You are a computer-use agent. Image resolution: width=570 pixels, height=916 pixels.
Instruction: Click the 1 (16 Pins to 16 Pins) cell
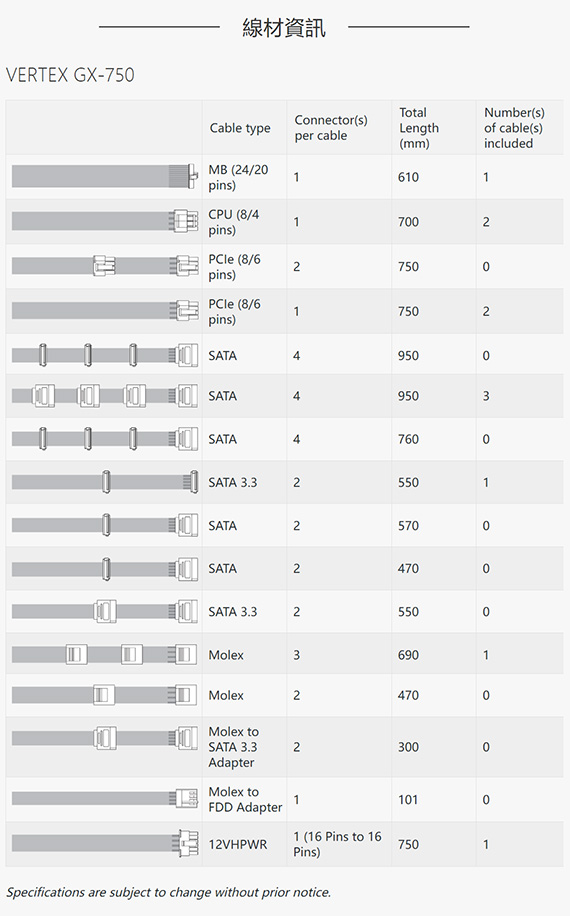337,844
